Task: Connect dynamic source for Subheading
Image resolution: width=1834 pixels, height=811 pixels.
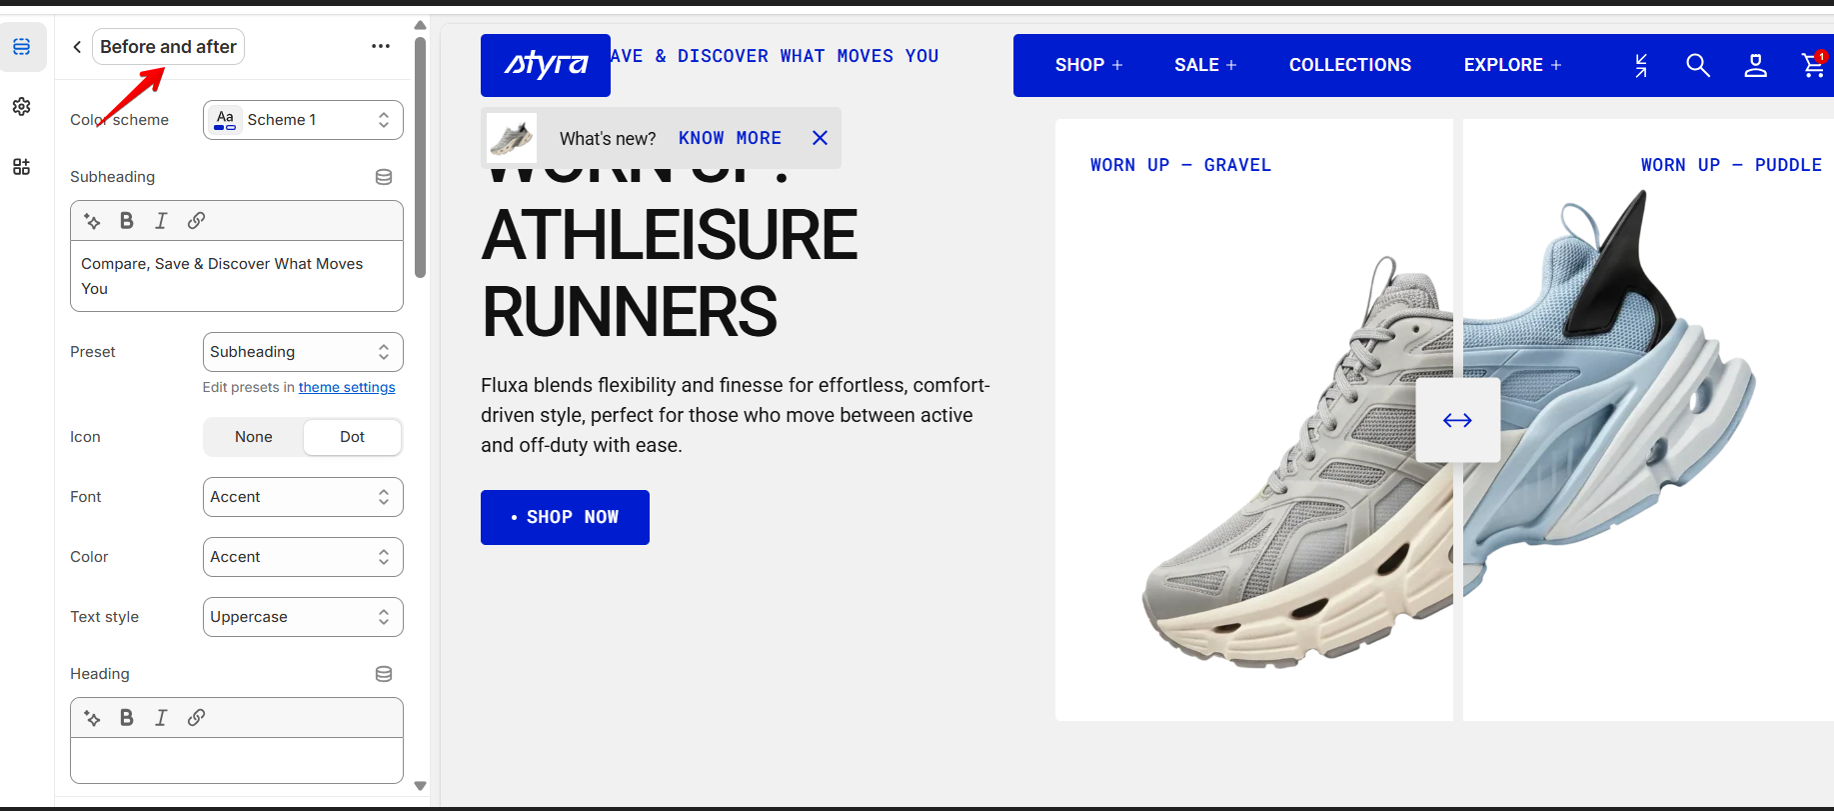Action: tap(384, 177)
